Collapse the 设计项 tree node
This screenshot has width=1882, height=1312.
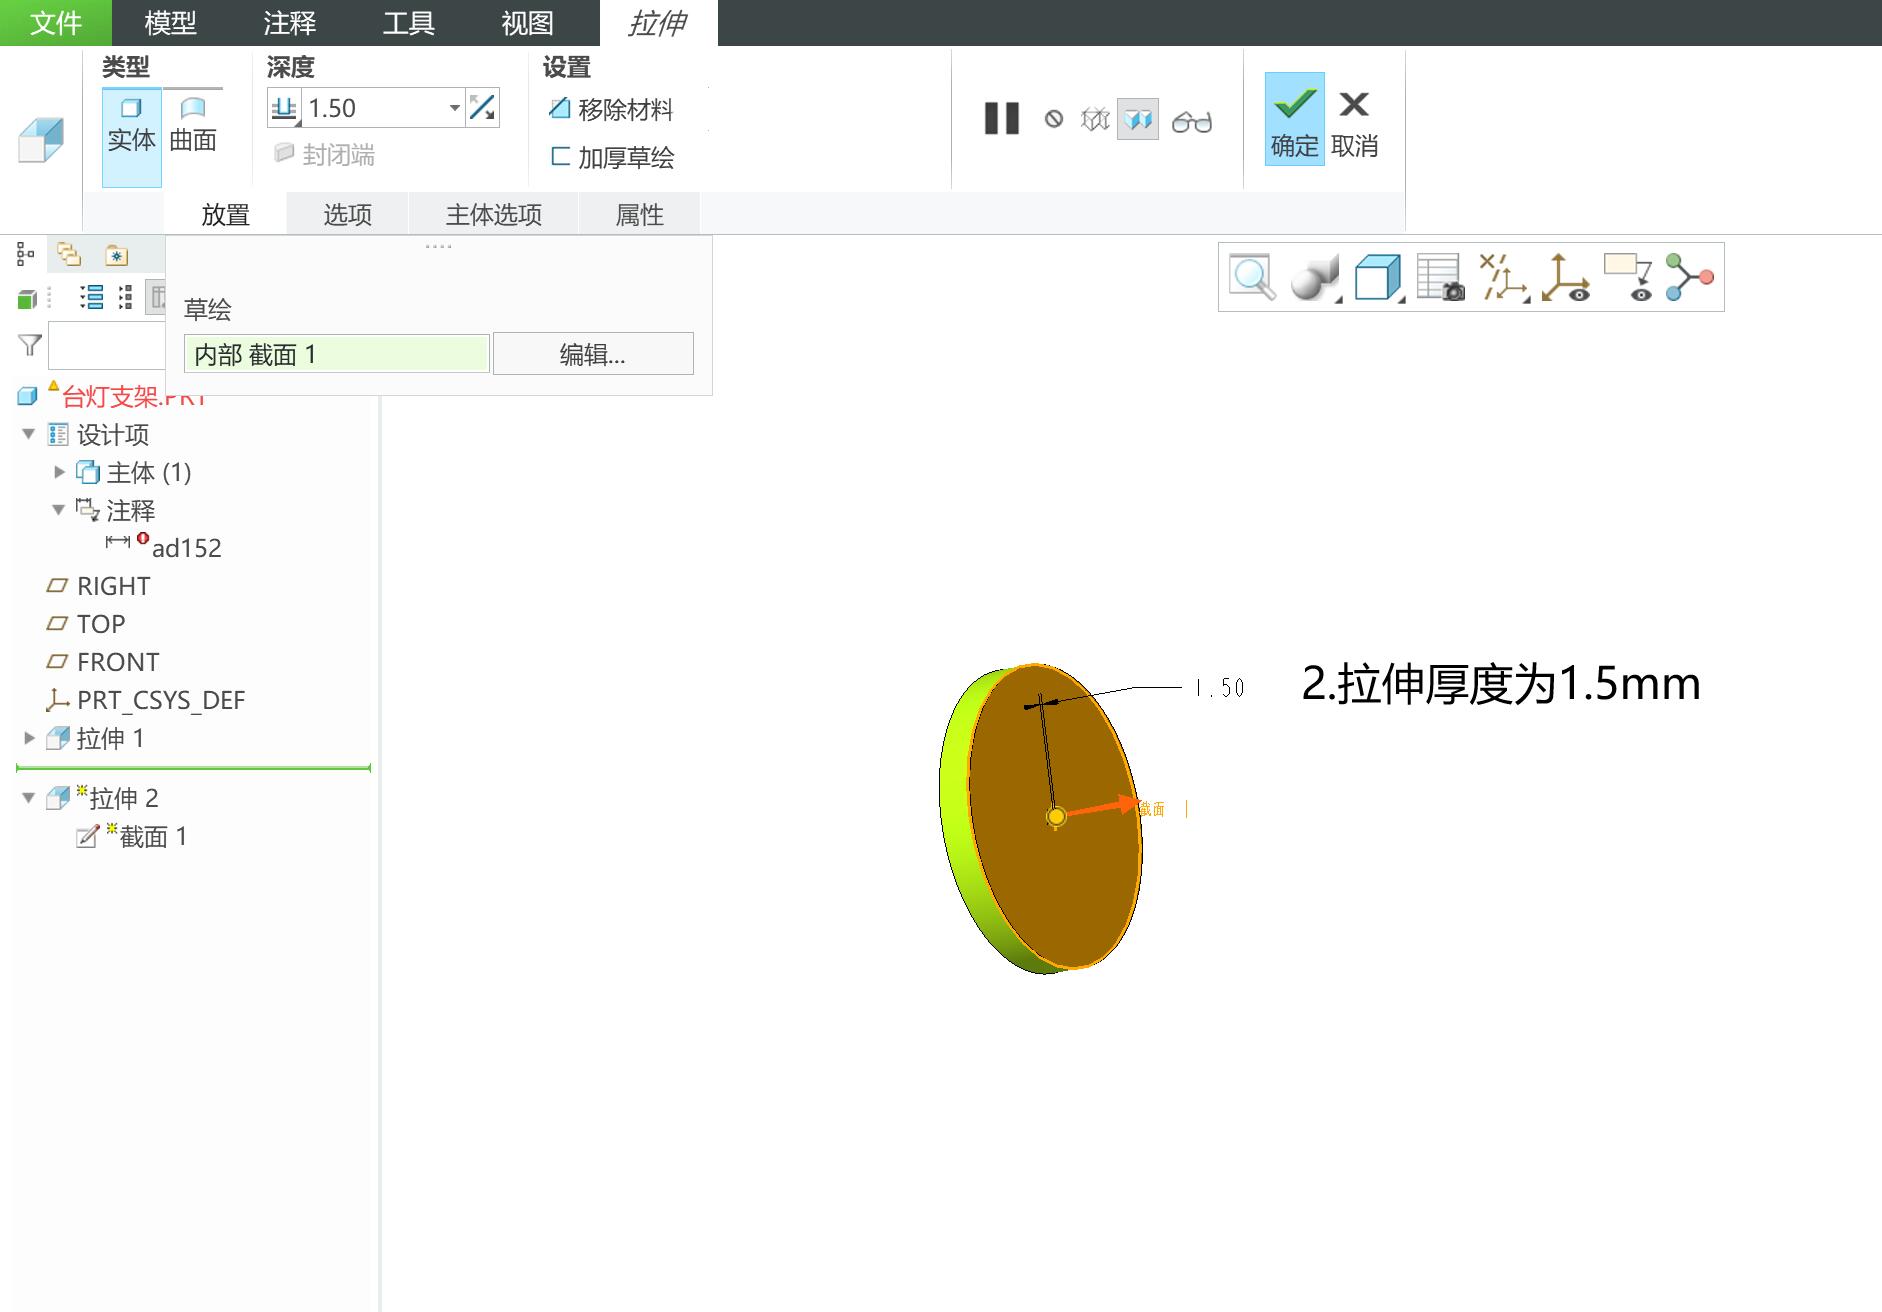click(x=29, y=434)
